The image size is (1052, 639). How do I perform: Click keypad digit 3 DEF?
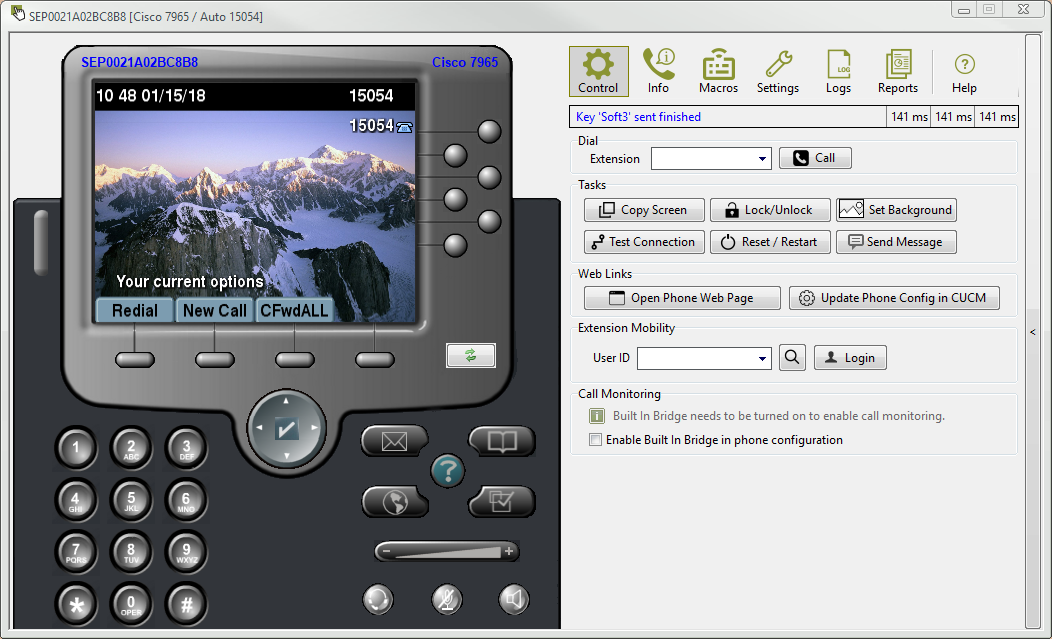point(187,448)
